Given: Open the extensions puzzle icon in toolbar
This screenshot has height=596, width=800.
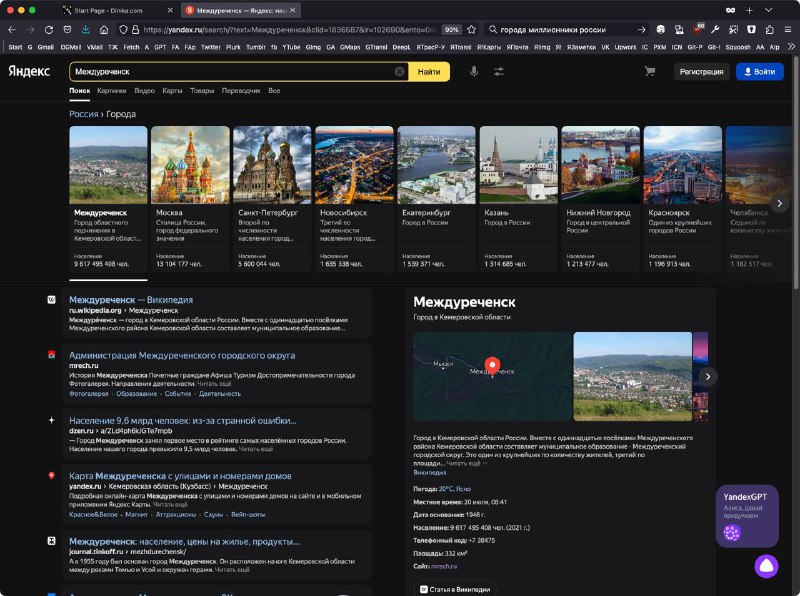Looking at the screenshot, I should tap(769, 30).
